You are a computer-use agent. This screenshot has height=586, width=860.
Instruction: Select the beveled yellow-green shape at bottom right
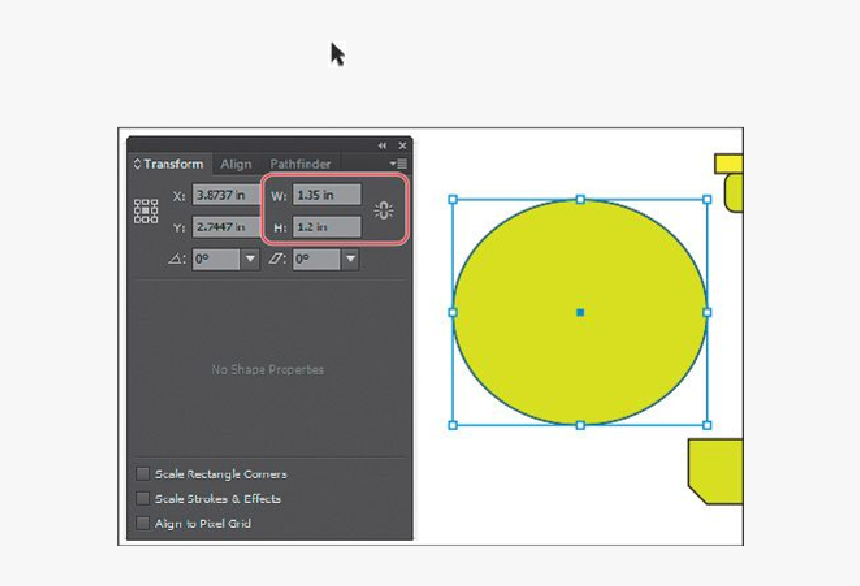[x=716, y=471]
